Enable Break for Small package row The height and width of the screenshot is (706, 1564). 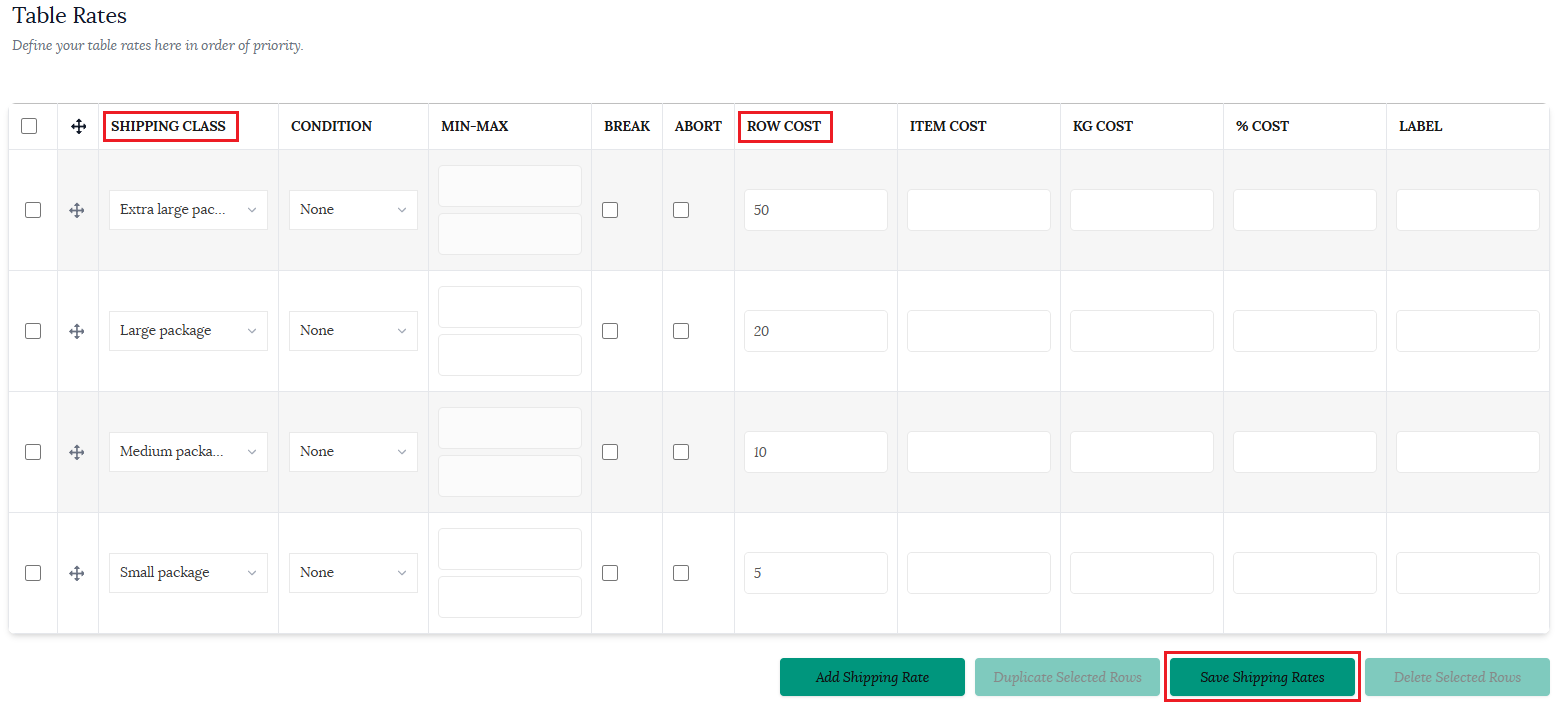(610, 573)
